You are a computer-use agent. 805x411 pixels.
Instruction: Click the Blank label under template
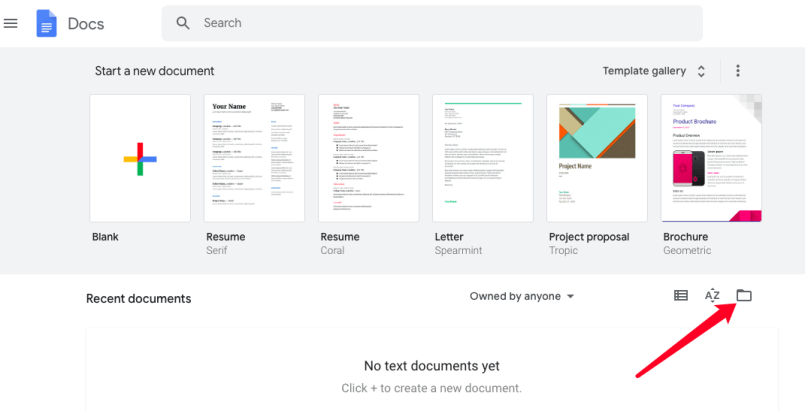pyautogui.click(x=105, y=237)
